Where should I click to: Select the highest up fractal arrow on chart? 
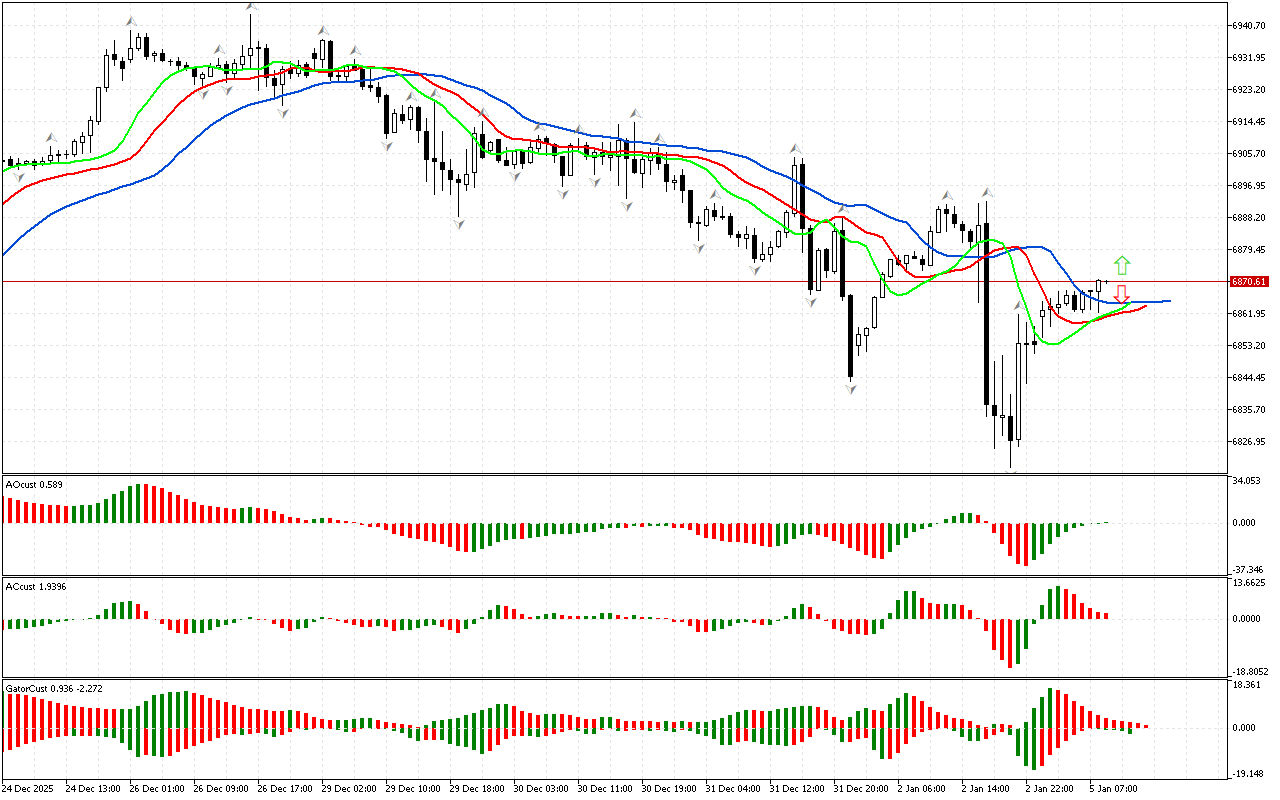(x=251, y=8)
